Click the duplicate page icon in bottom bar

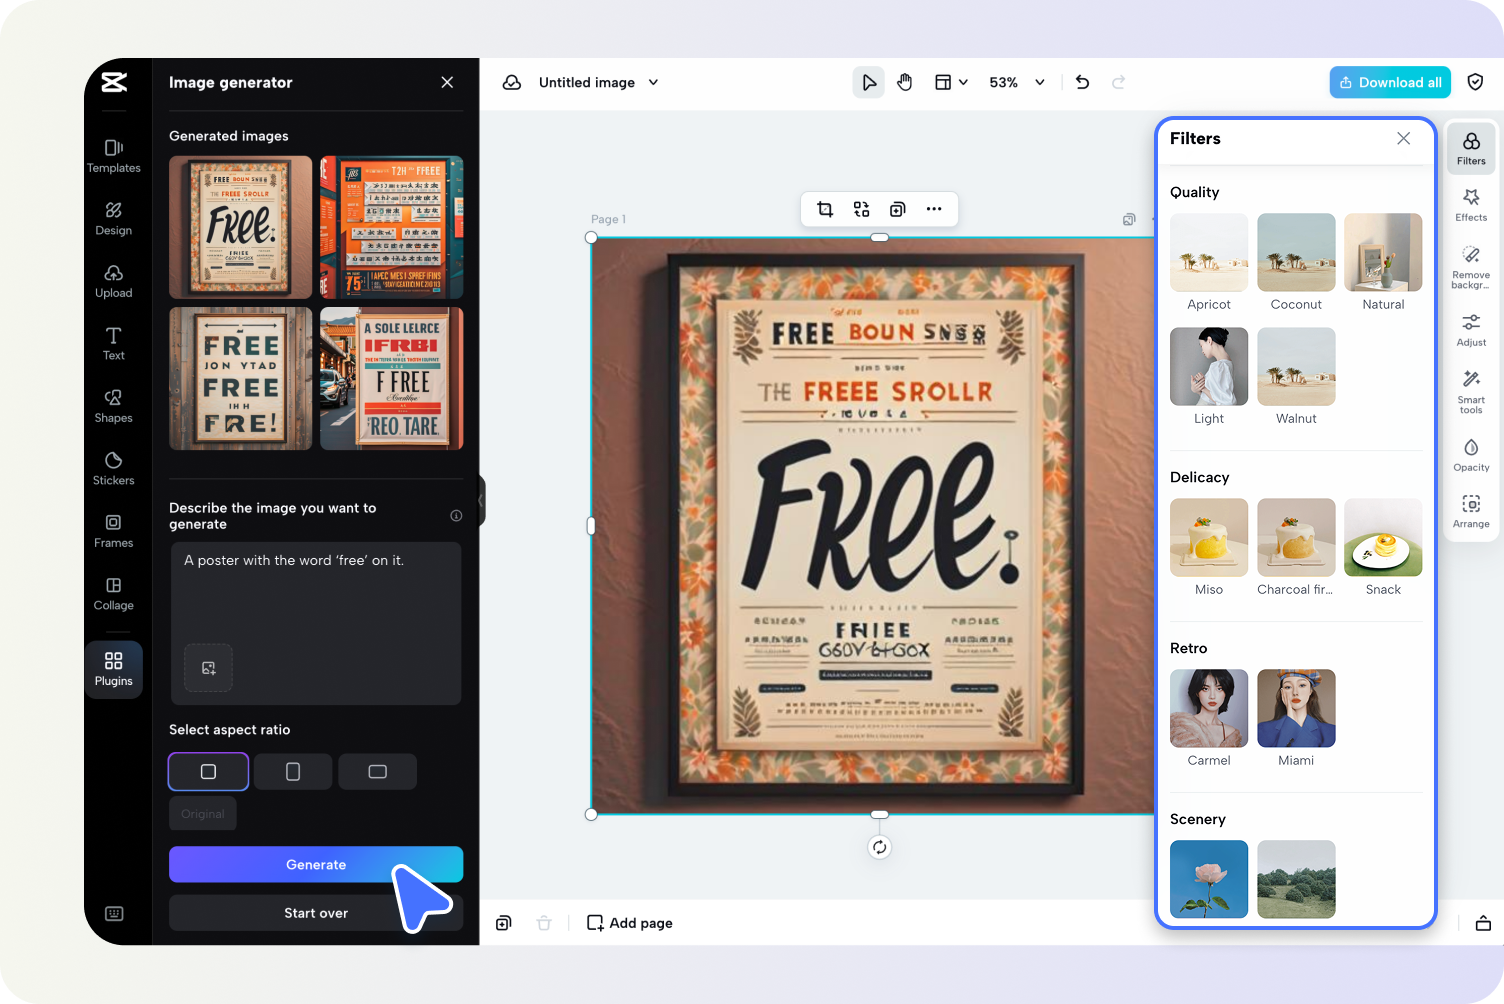504,923
